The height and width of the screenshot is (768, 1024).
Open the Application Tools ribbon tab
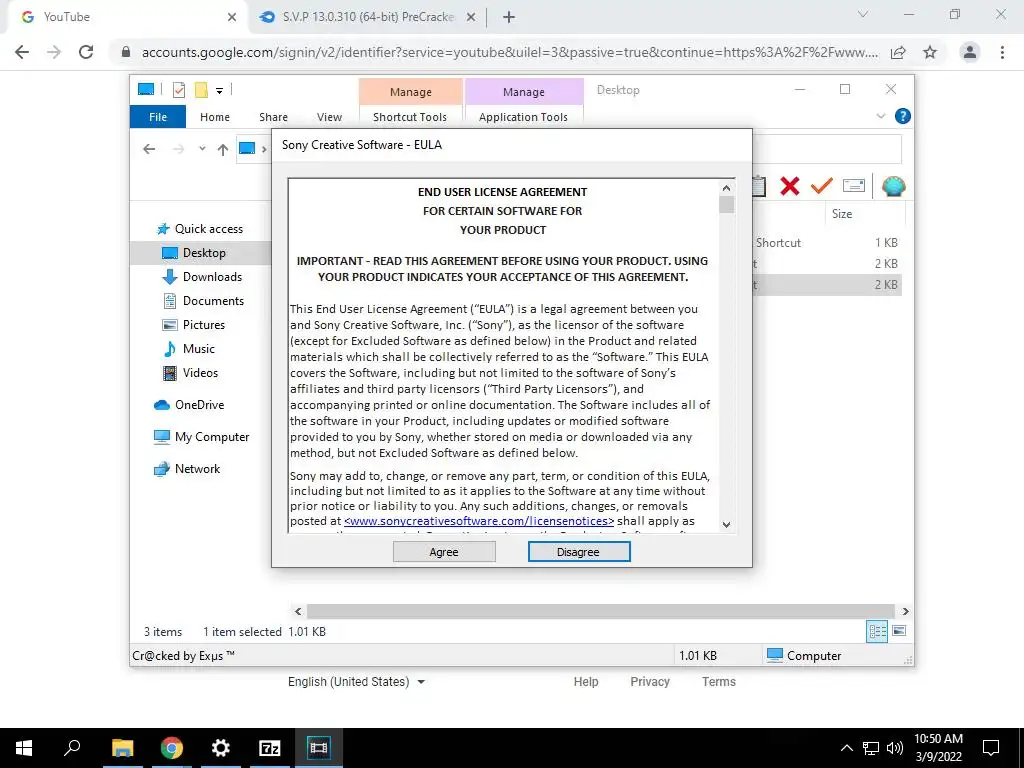pyautogui.click(x=523, y=117)
